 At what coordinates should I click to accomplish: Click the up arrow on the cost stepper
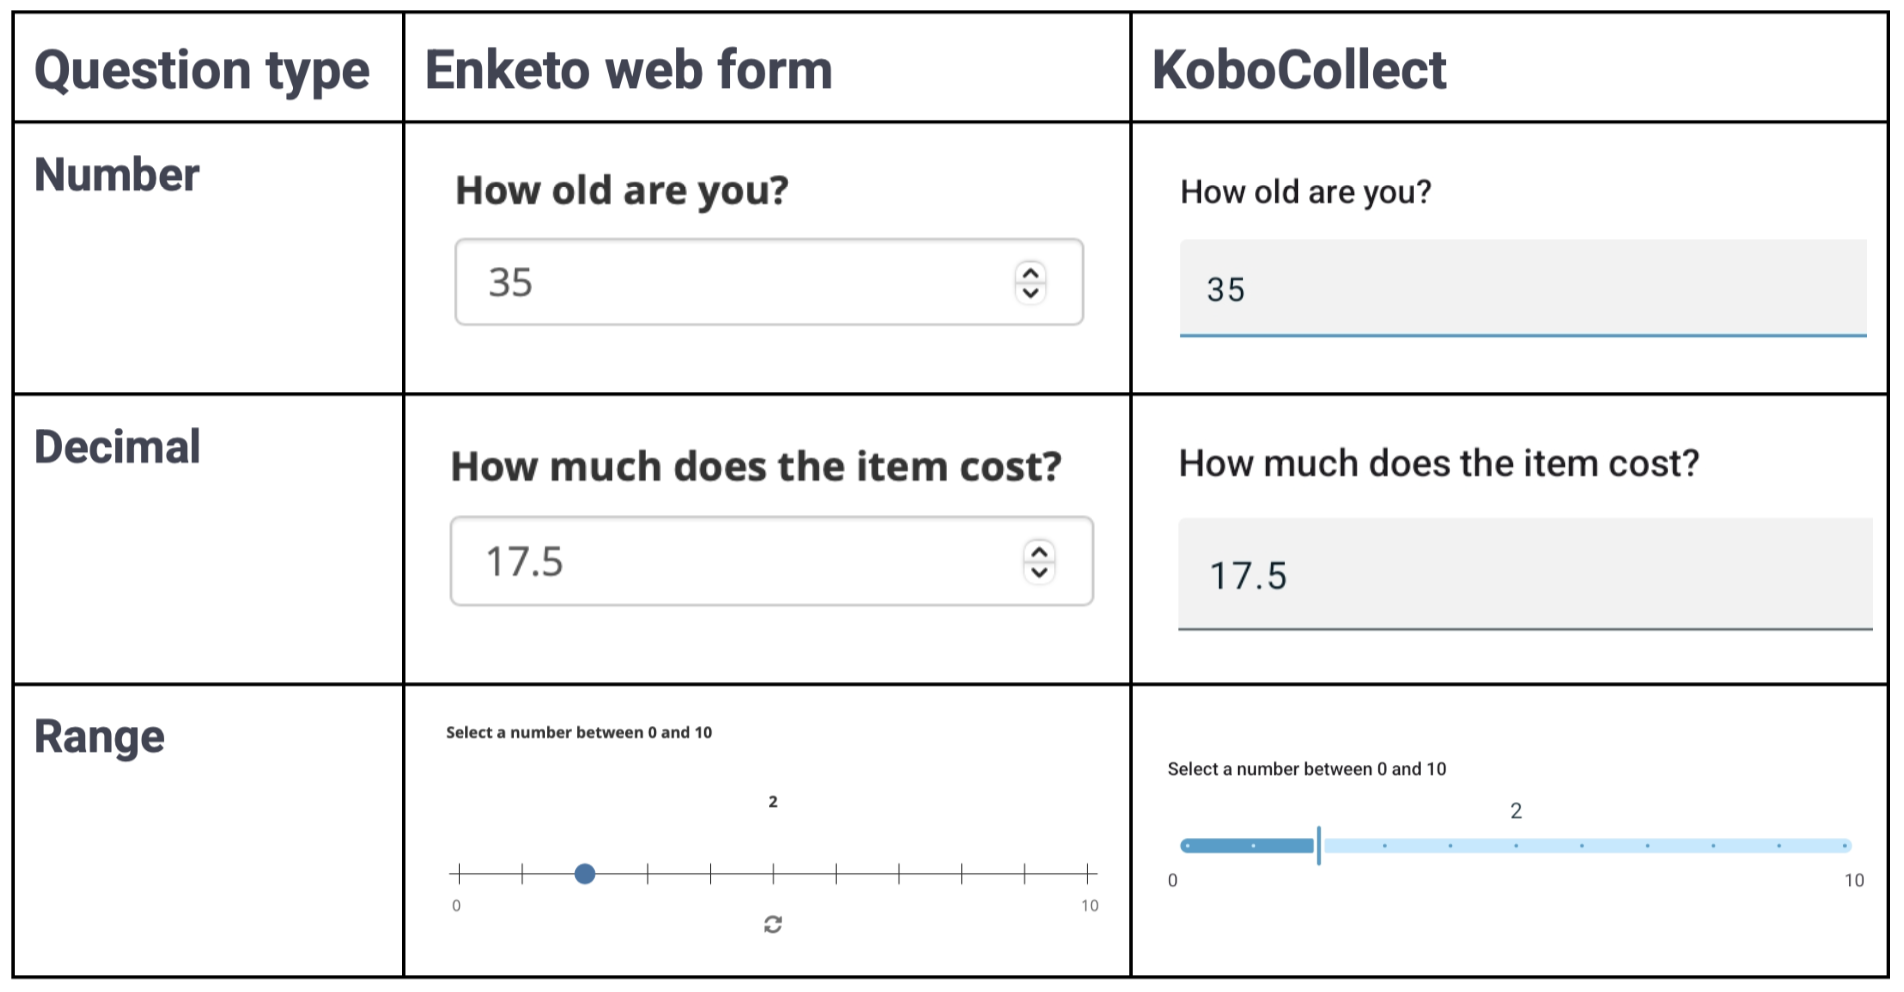1039,551
